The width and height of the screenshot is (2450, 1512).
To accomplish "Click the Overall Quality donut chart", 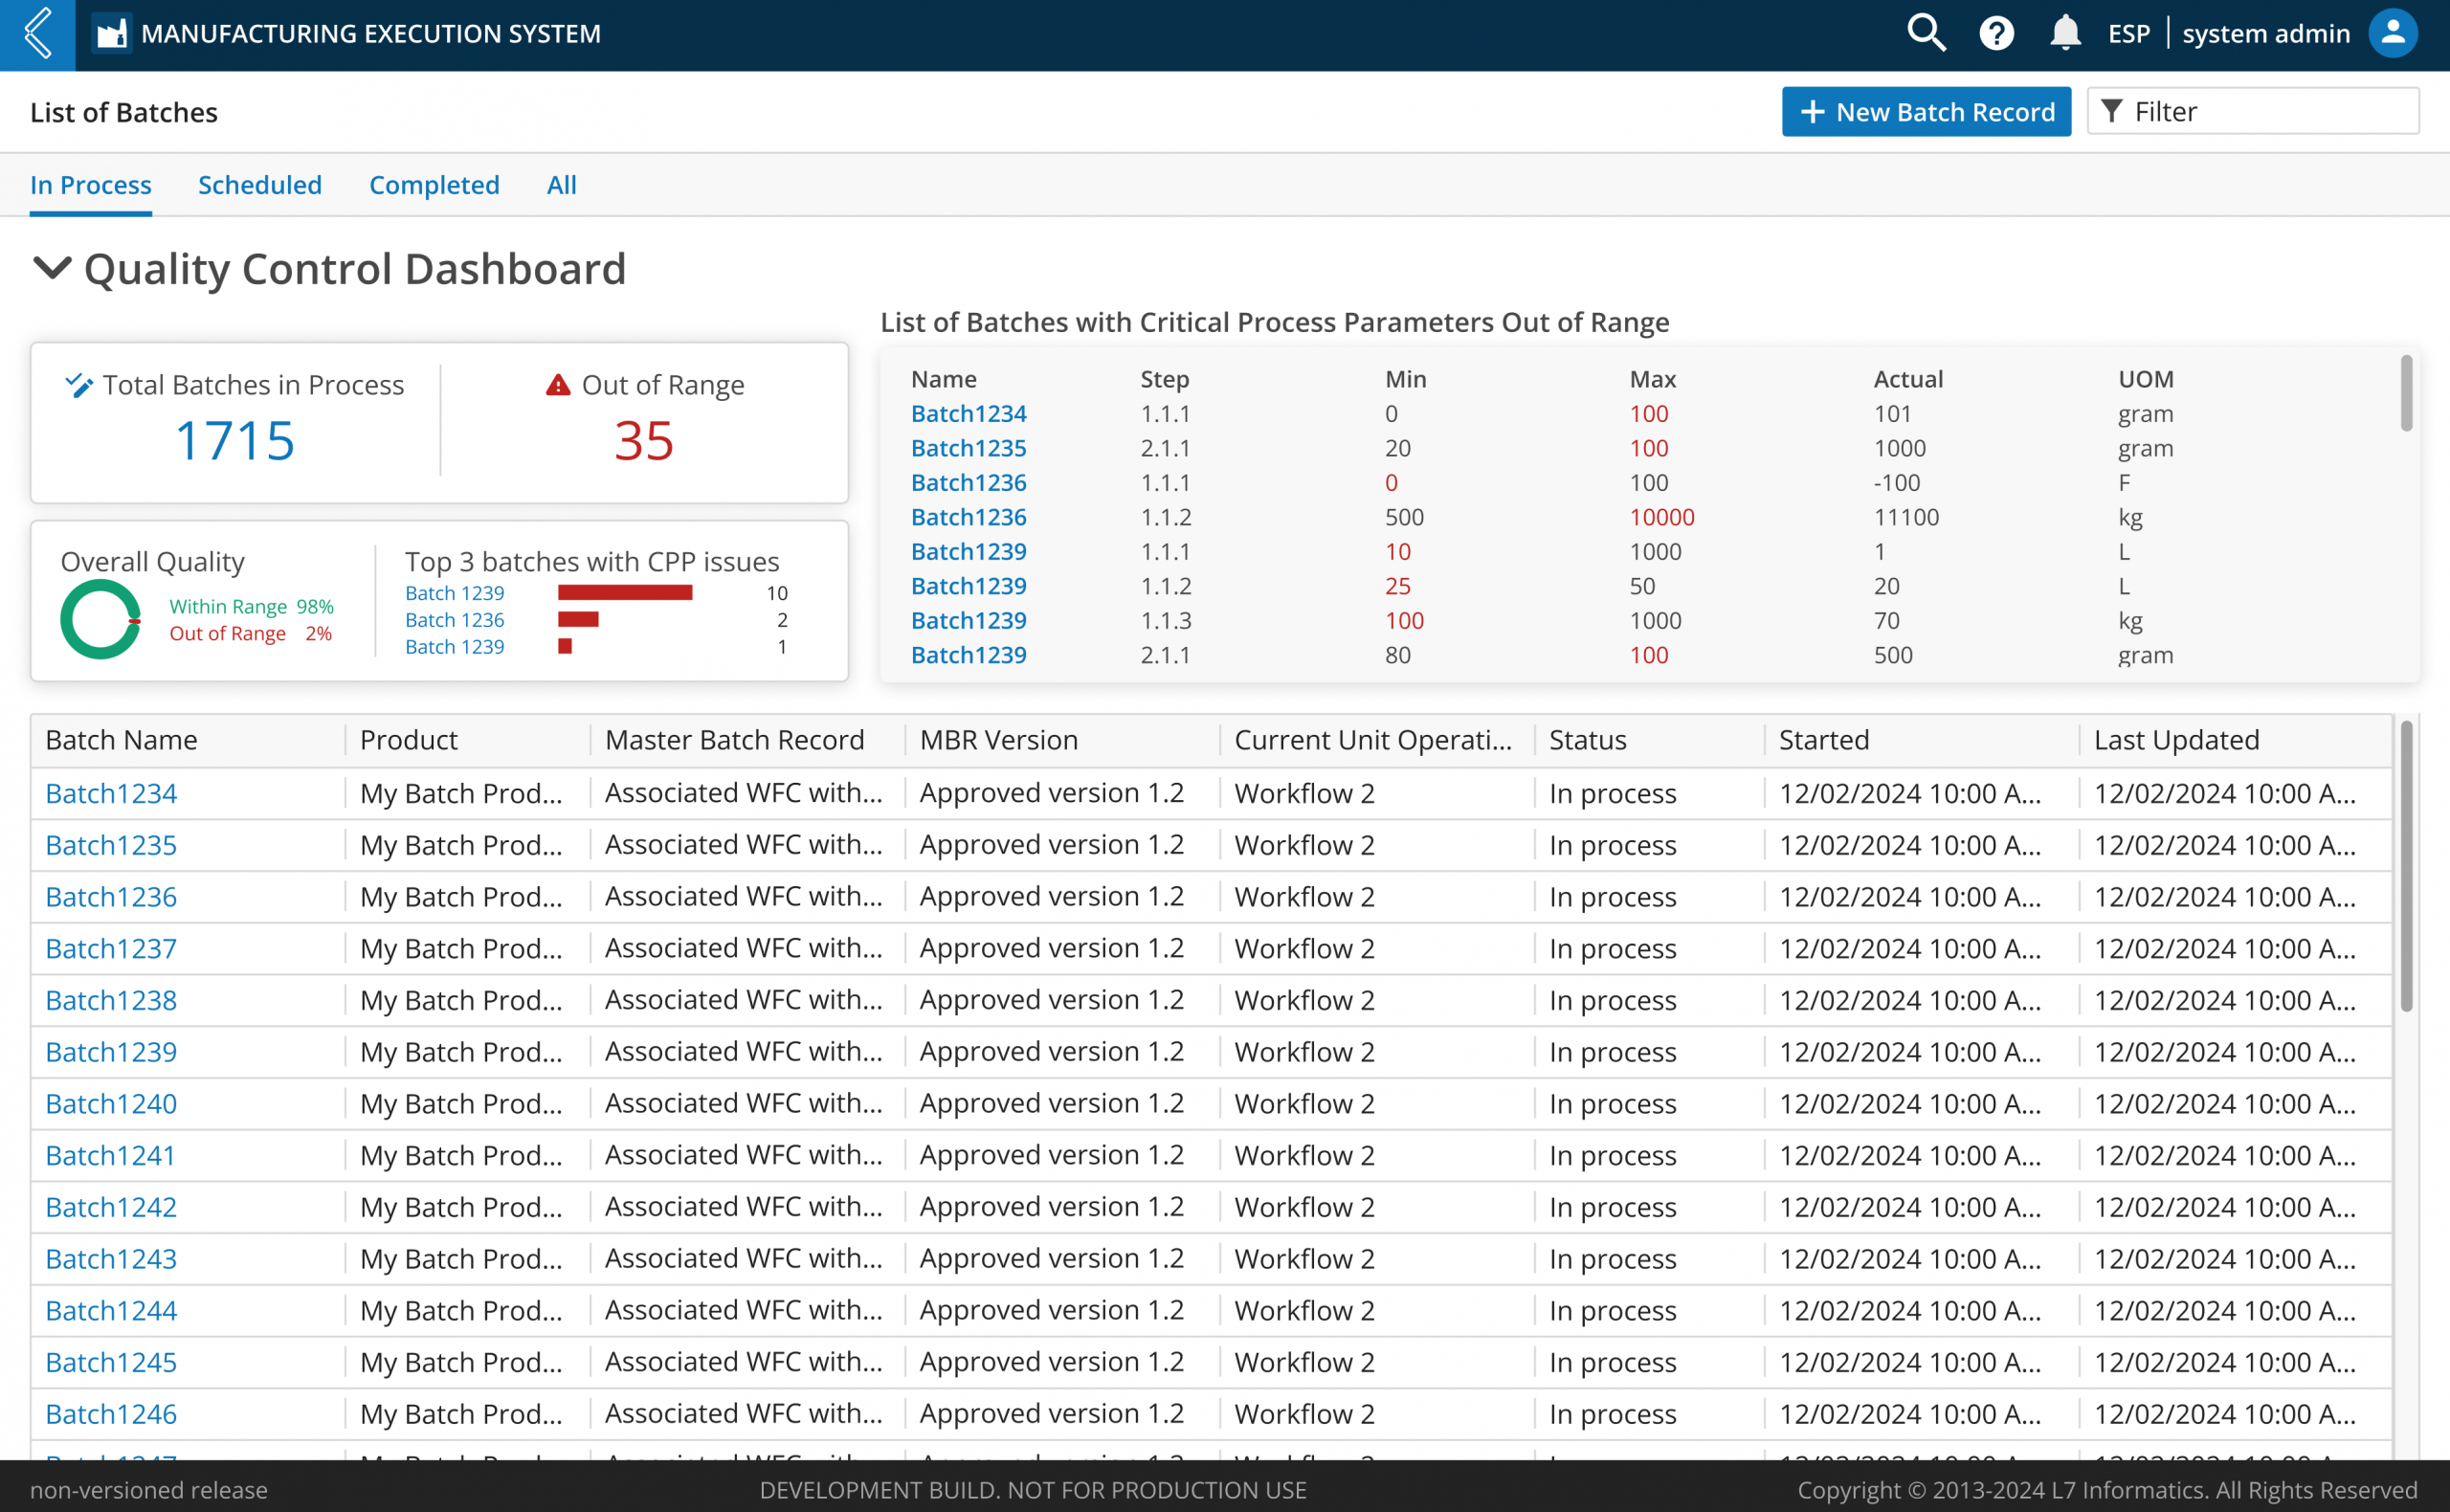I will click(101, 619).
